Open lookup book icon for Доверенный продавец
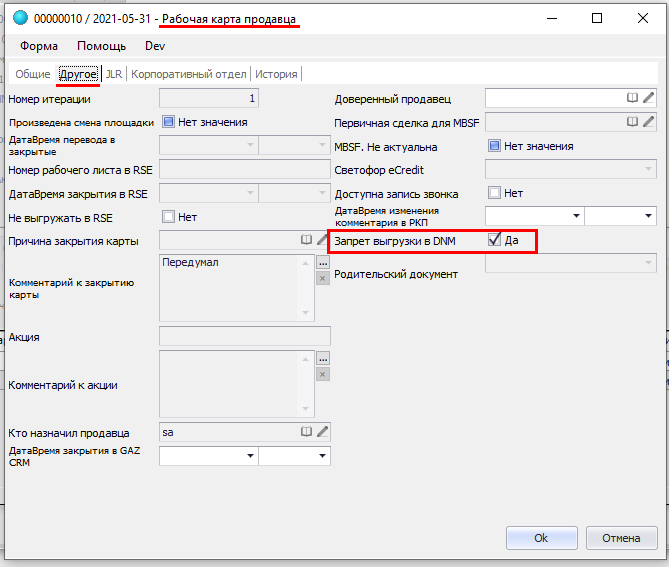This screenshot has width=669, height=567. click(x=632, y=98)
